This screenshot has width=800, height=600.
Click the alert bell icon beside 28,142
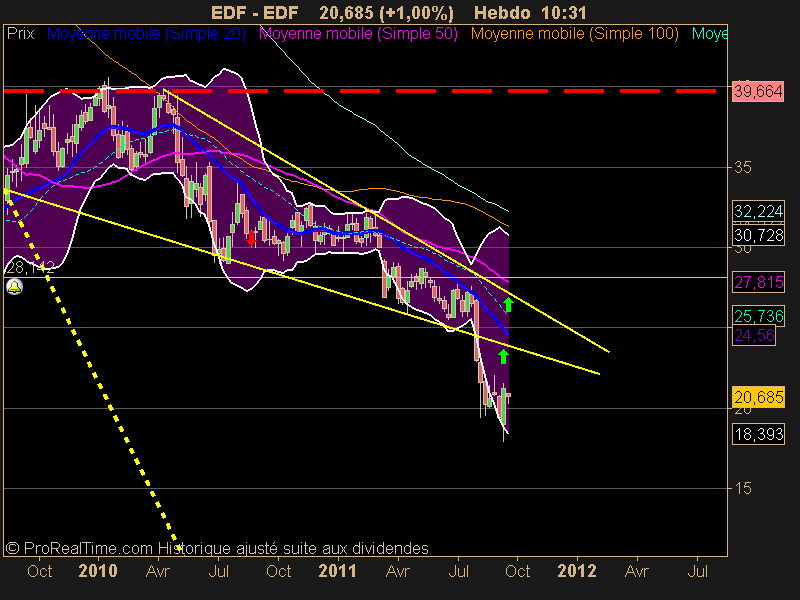[x=14, y=287]
